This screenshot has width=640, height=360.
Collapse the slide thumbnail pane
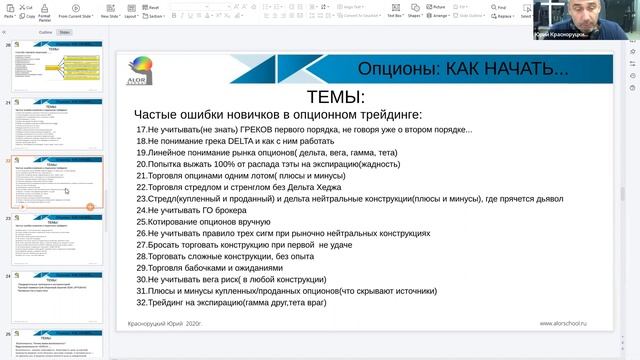click(4, 32)
